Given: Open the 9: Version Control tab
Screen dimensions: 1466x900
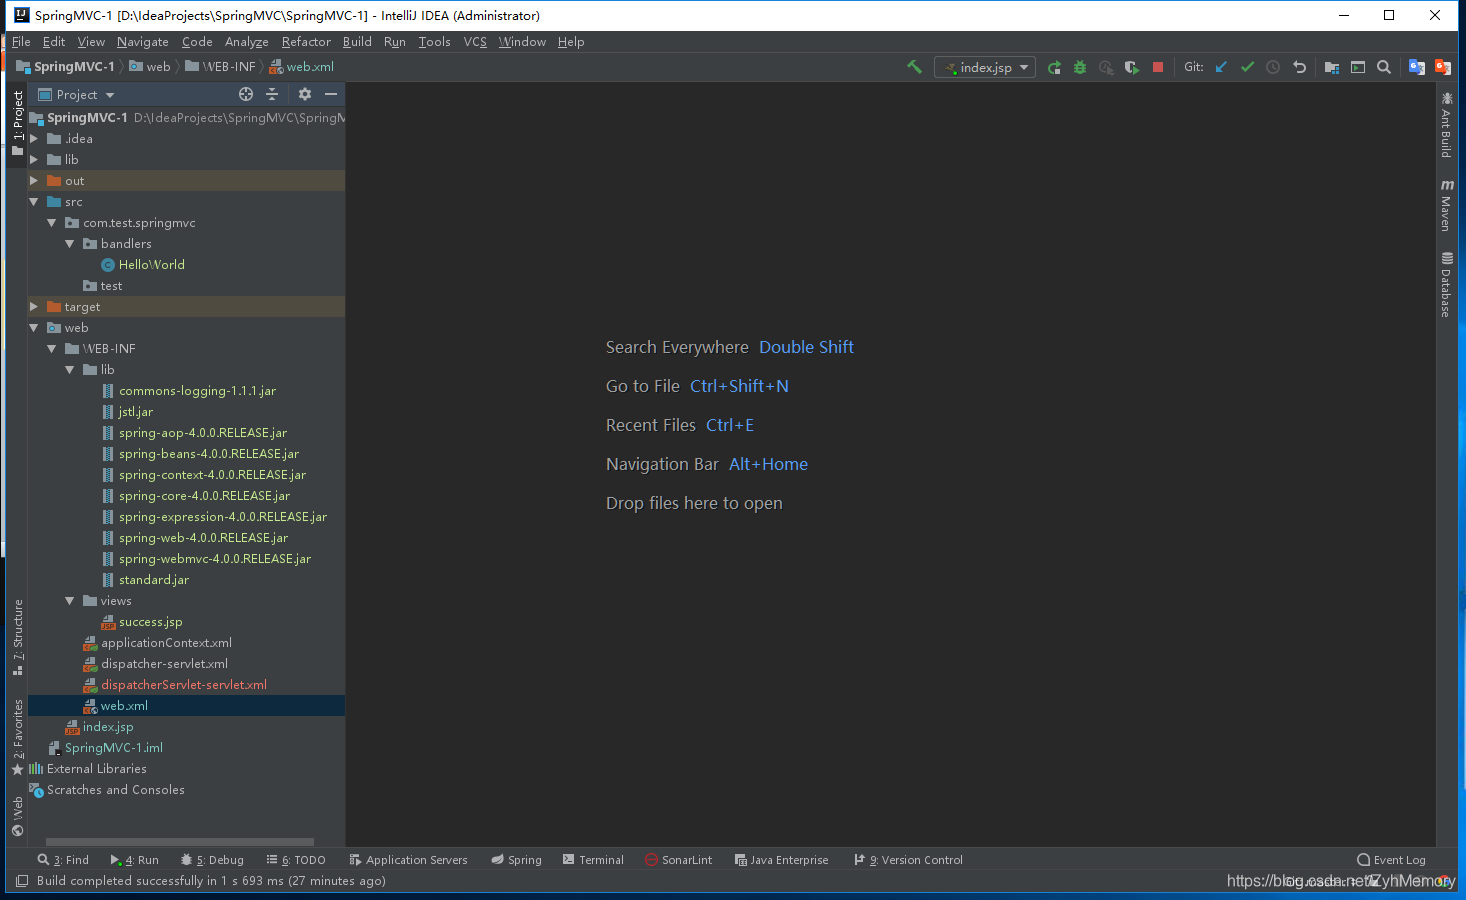Looking at the screenshot, I should pyautogui.click(x=908, y=860).
